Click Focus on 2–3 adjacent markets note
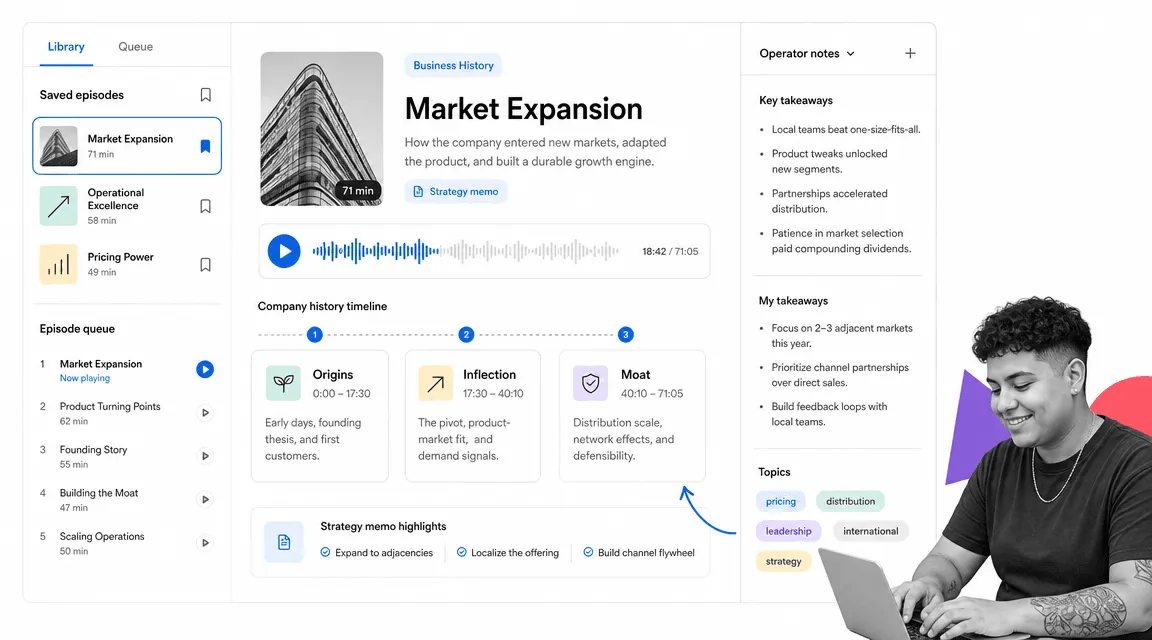This screenshot has width=1152, height=640. coord(842,336)
